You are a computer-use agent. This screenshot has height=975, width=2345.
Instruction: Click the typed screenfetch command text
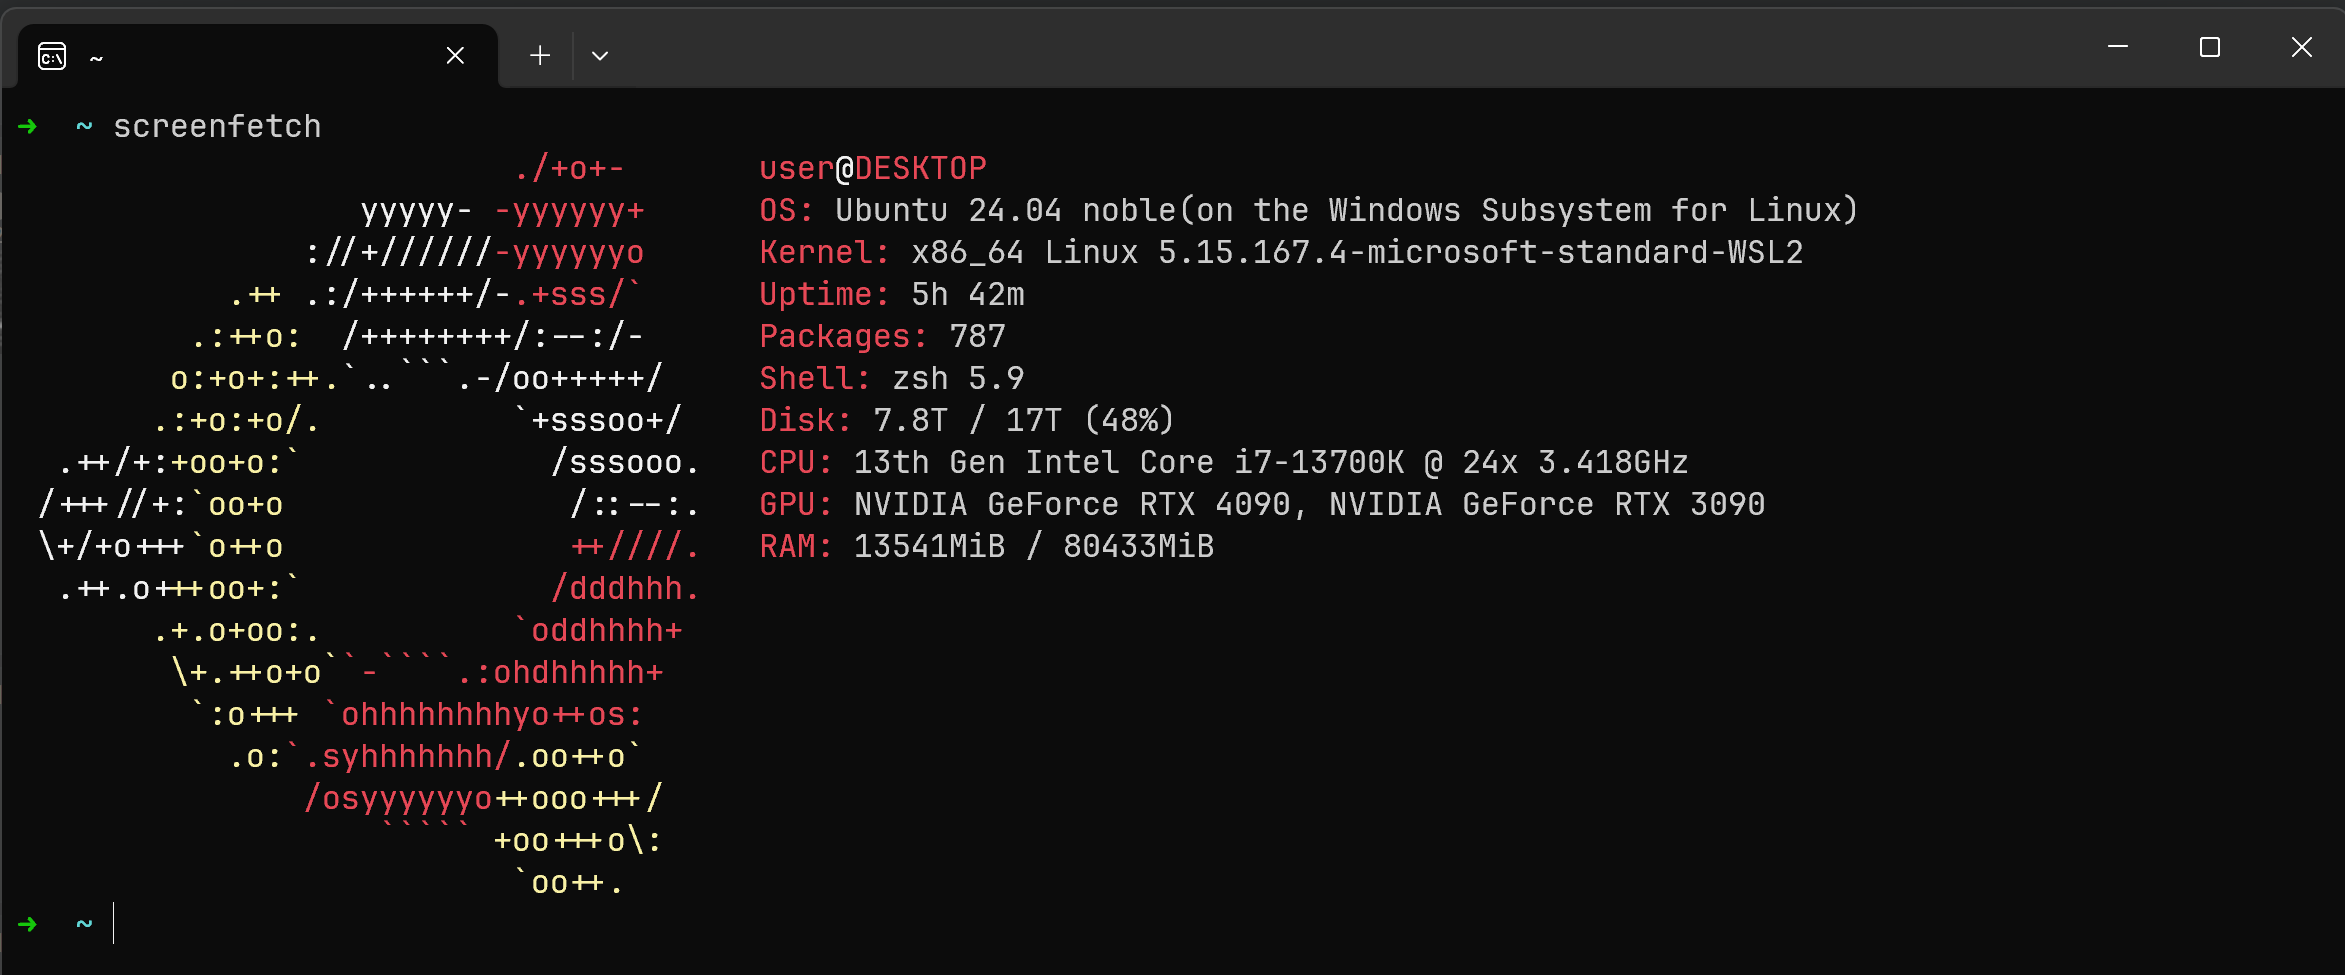pyautogui.click(x=217, y=127)
